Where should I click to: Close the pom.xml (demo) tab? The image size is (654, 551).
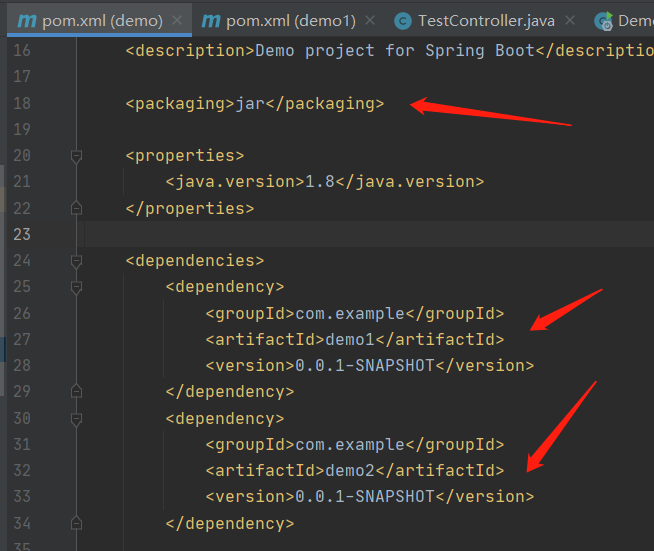point(177,20)
